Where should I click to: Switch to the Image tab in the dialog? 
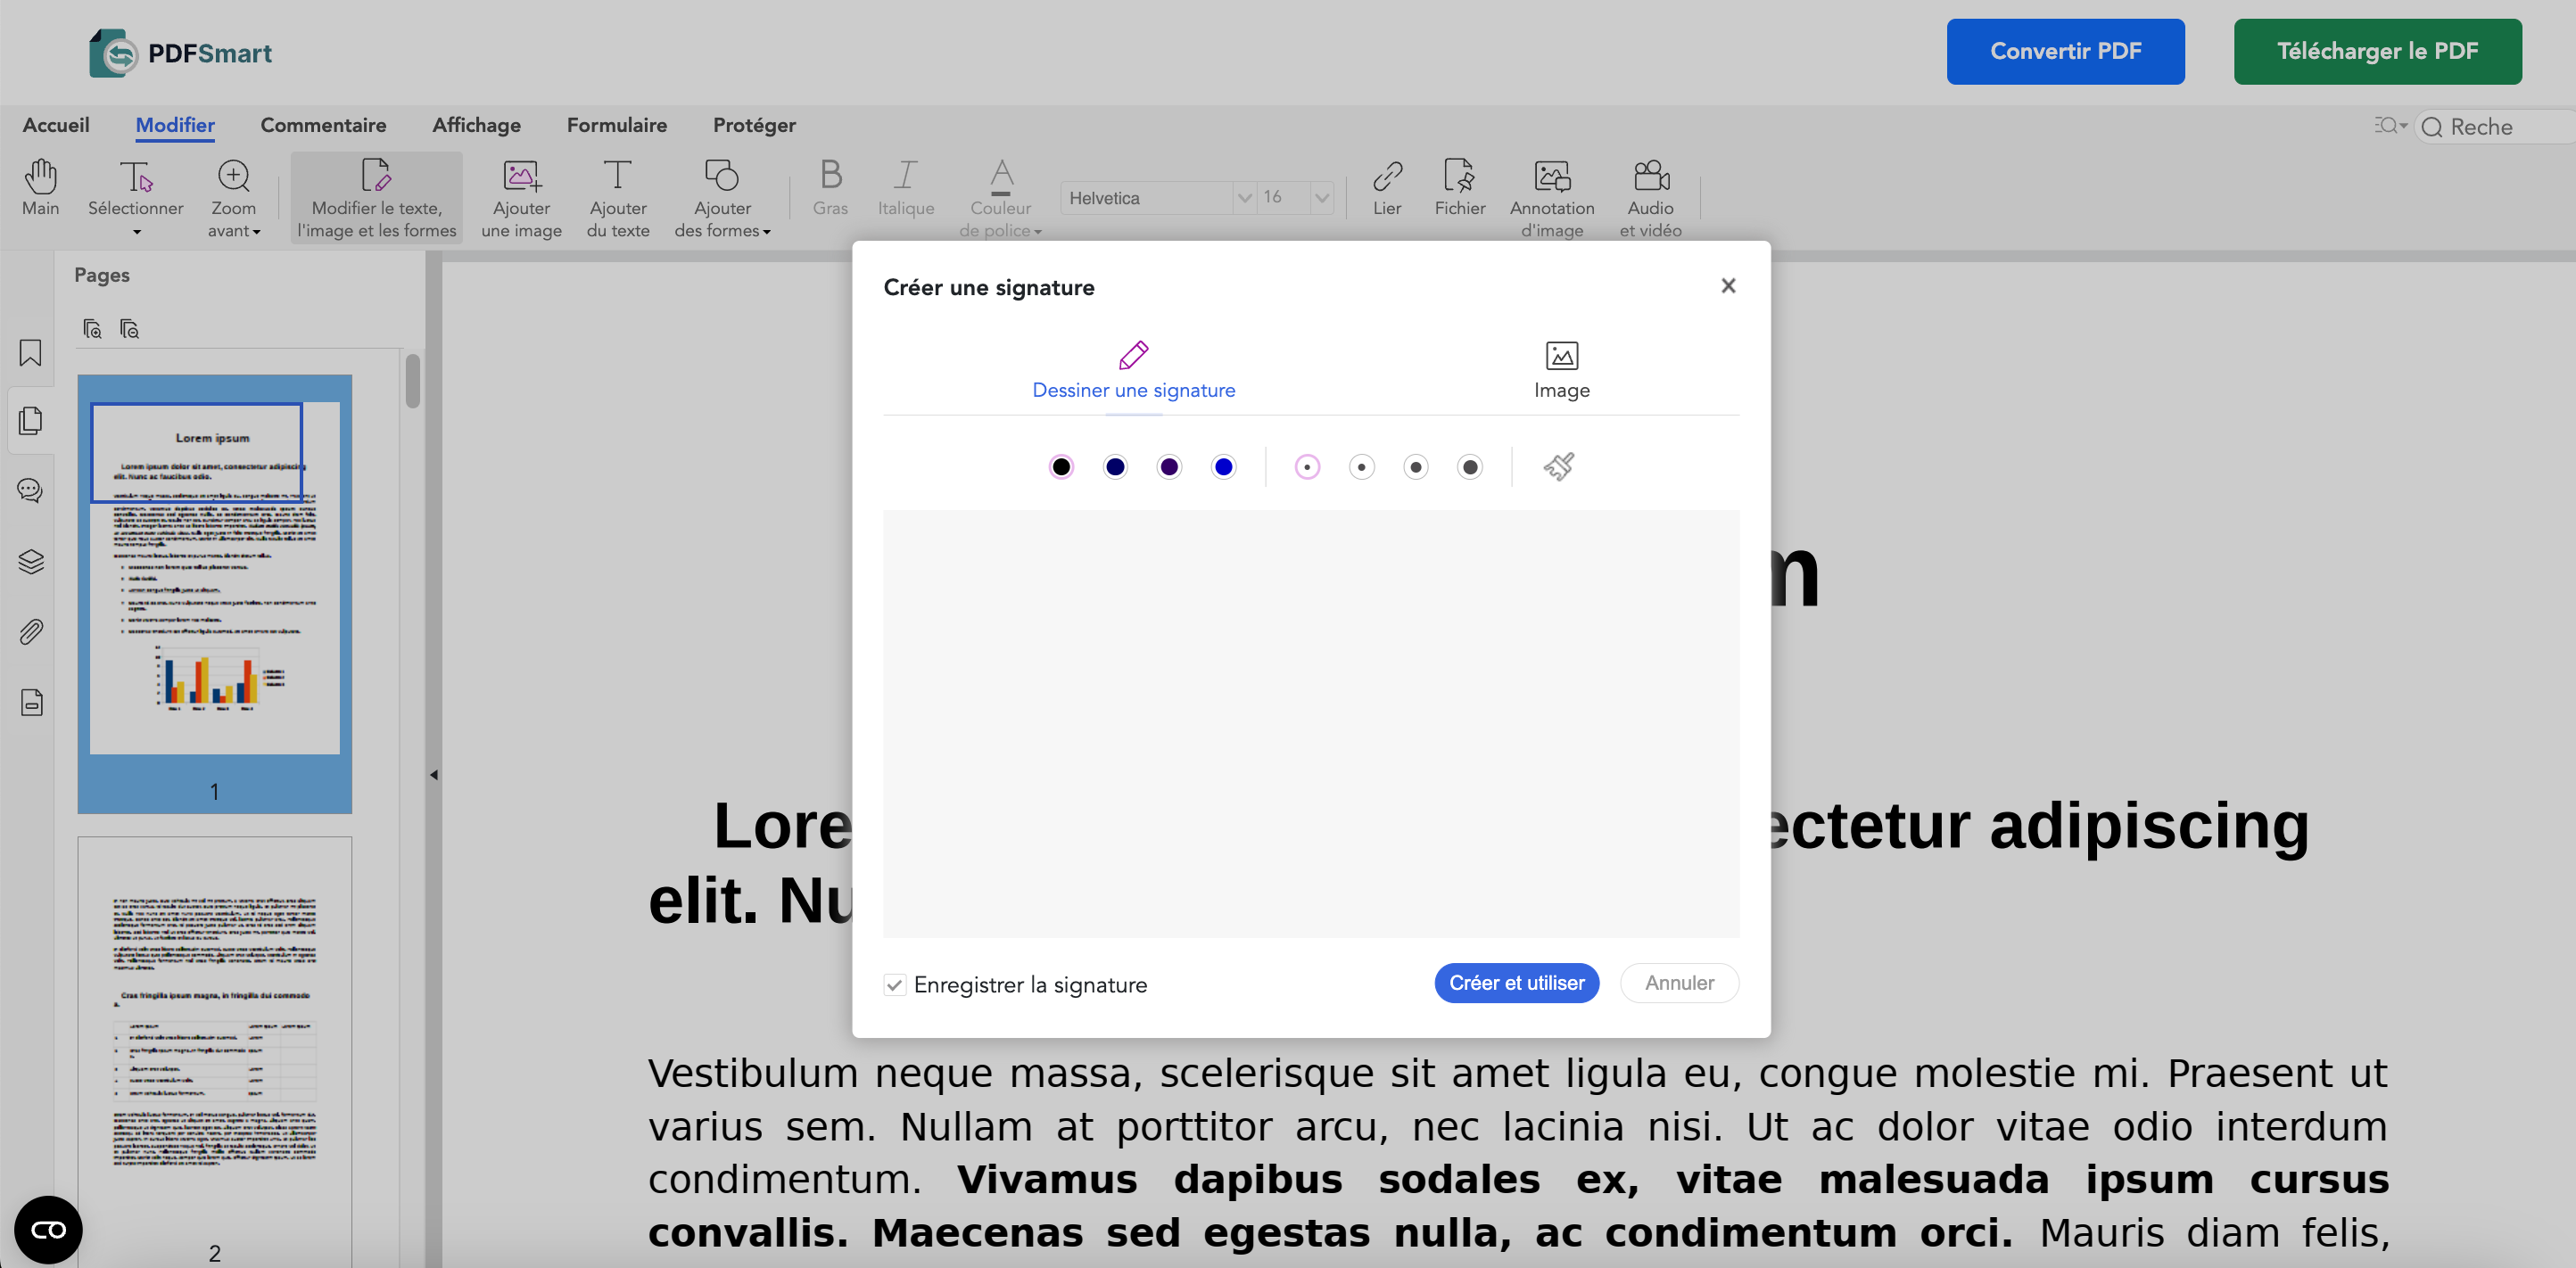(x=1562, y=370)
